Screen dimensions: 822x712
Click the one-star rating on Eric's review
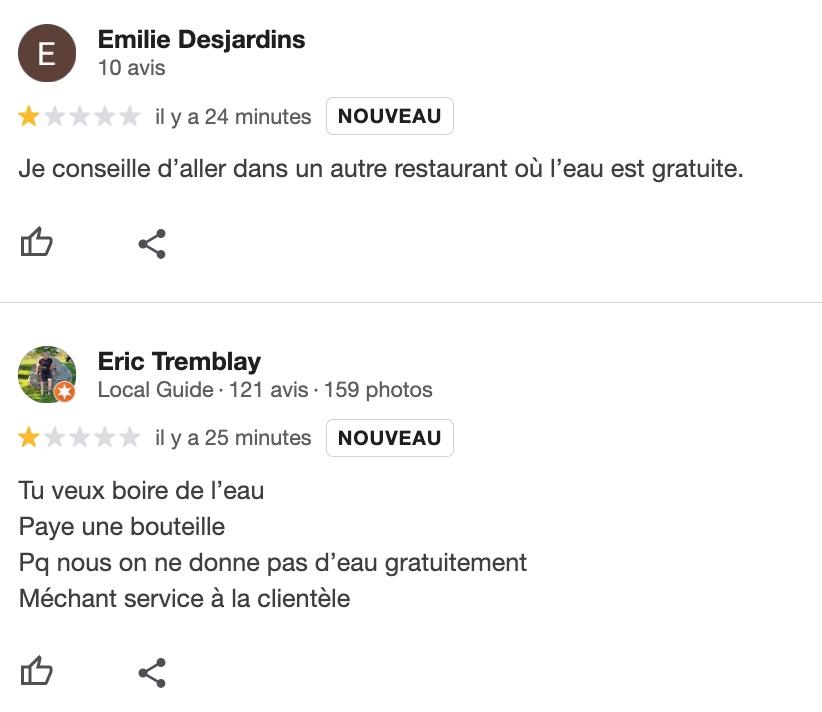point(79,437)
